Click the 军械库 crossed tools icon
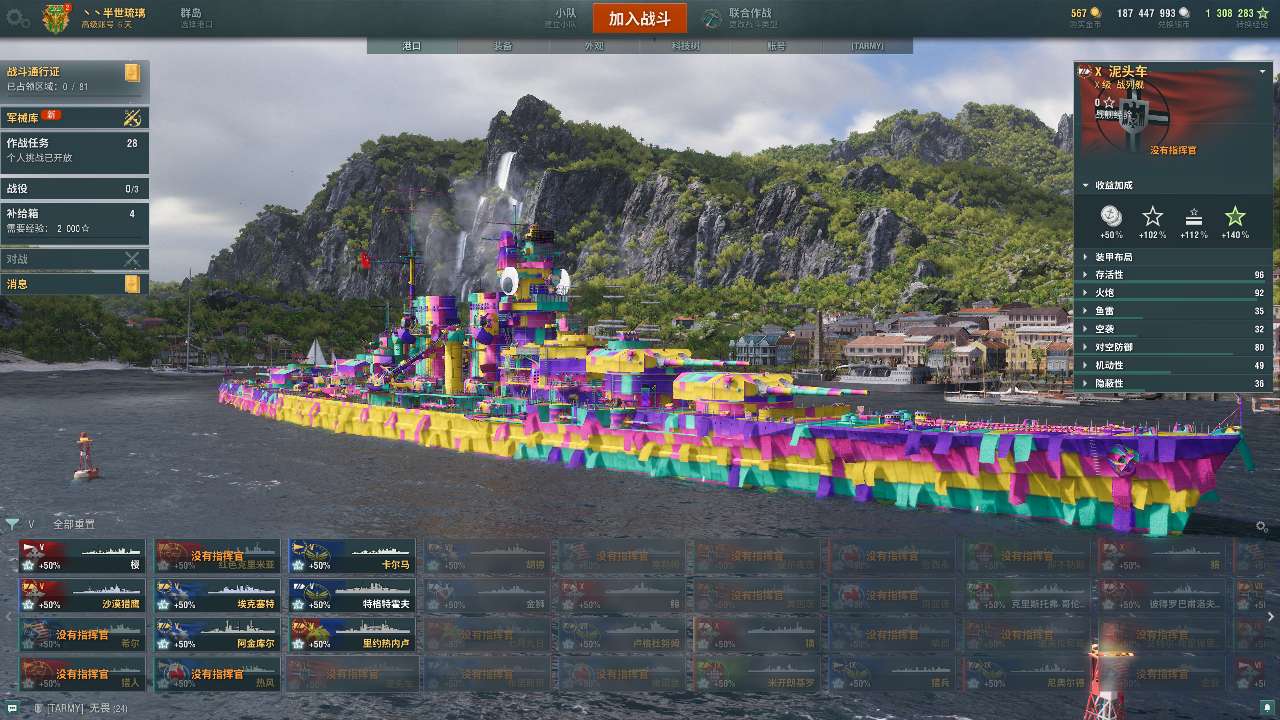The image size is (1280, 720). point(132,117)
